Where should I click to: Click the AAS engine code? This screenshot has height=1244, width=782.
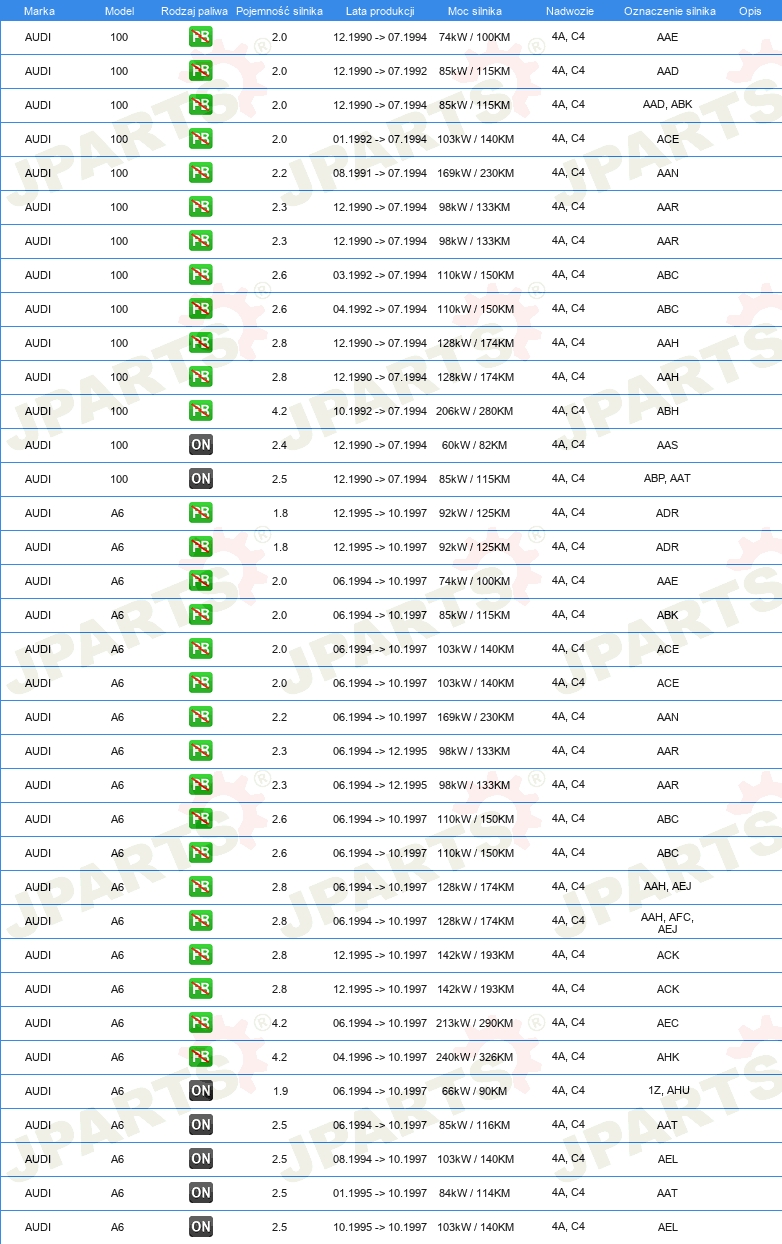[x=667, y=445]
